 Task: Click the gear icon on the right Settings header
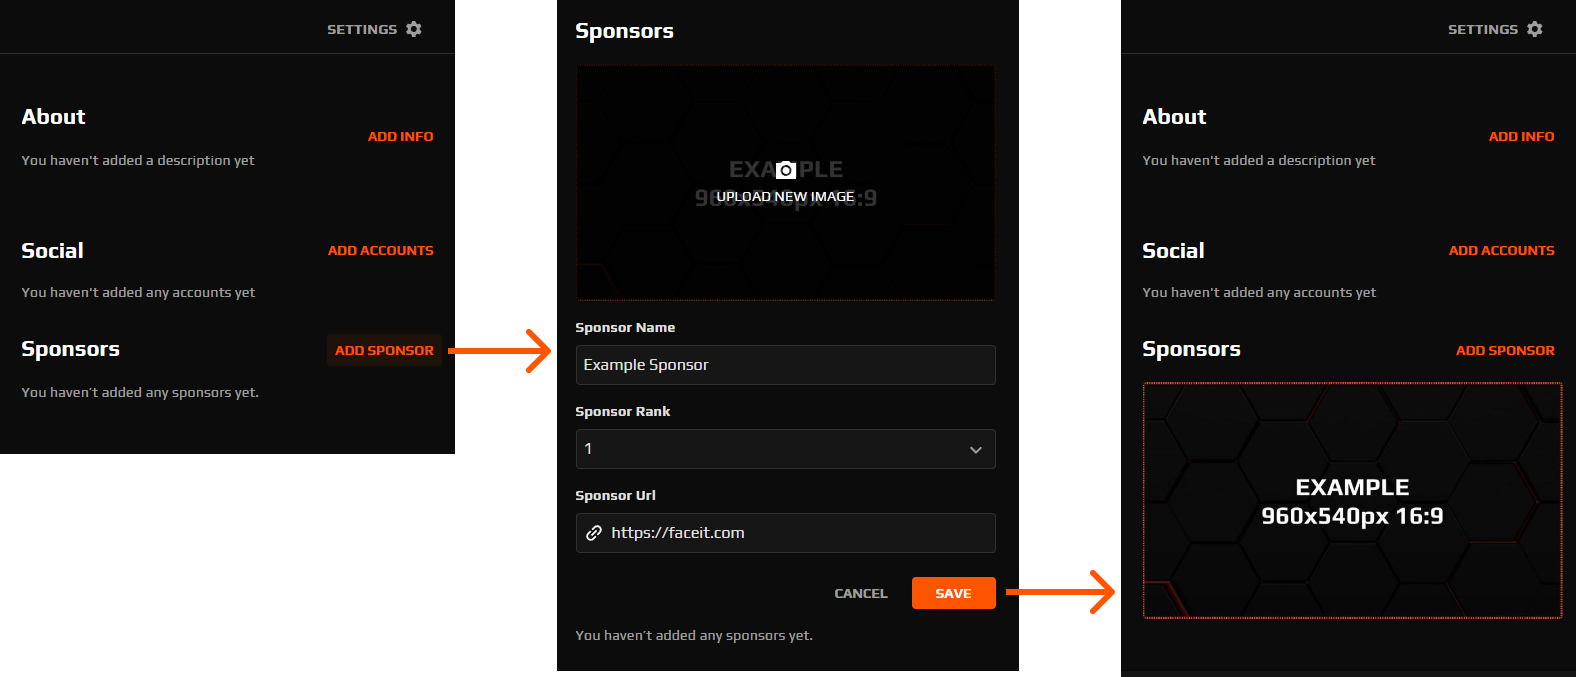1536,29
